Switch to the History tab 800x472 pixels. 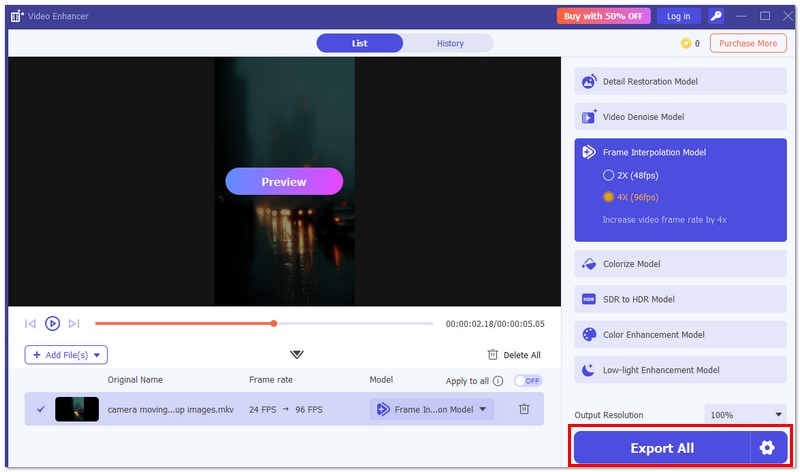tap(449, 43)
